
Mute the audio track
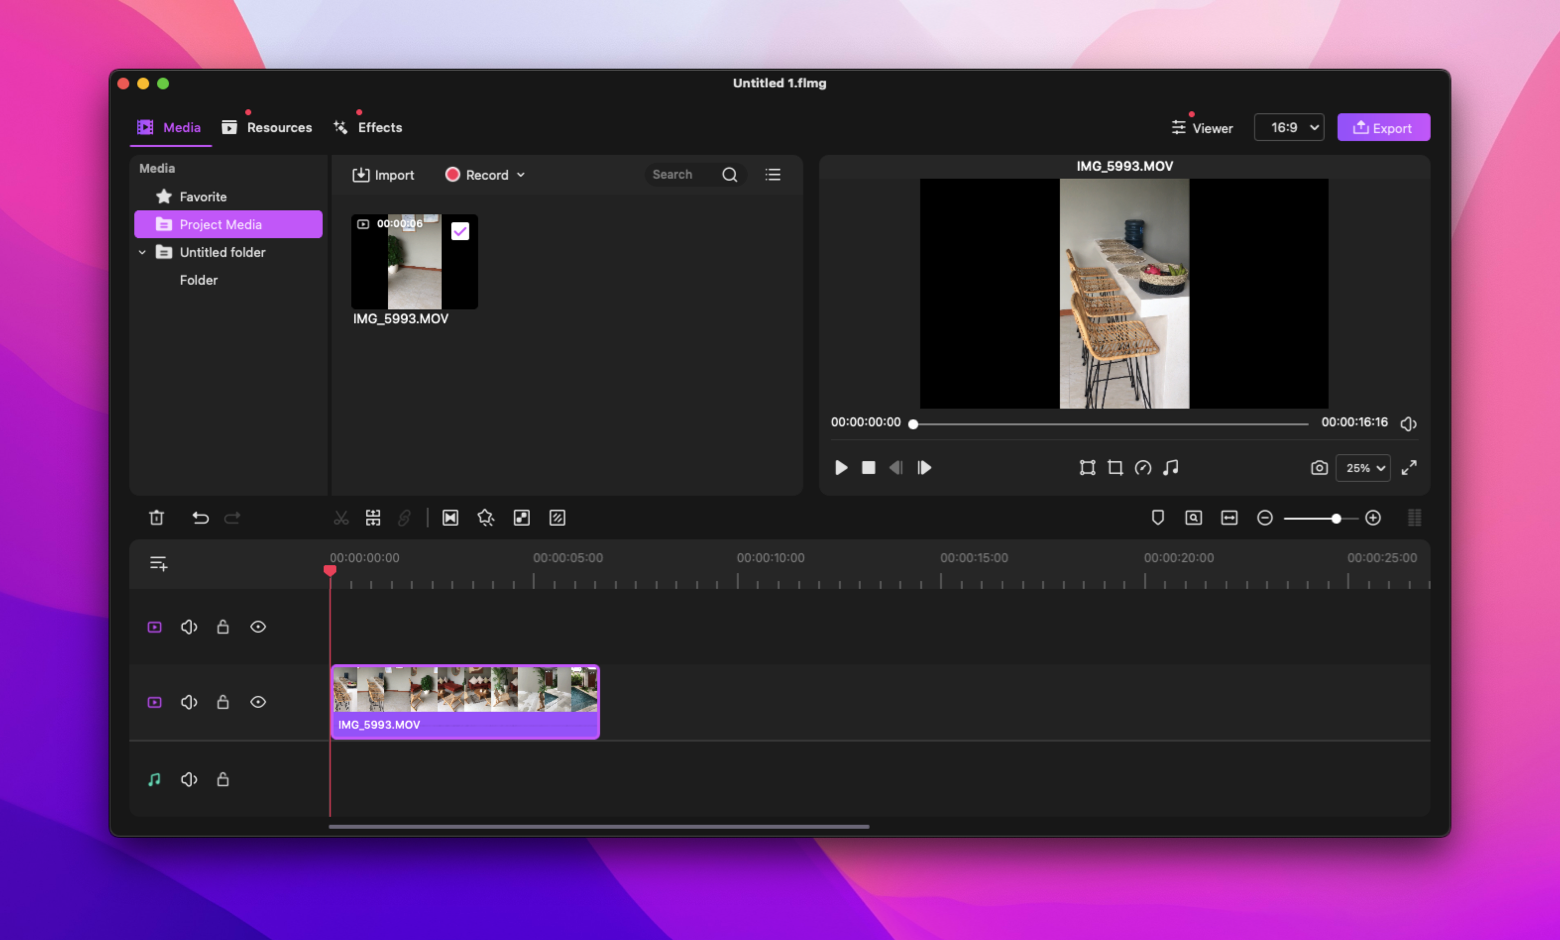[x=189, y=780]
